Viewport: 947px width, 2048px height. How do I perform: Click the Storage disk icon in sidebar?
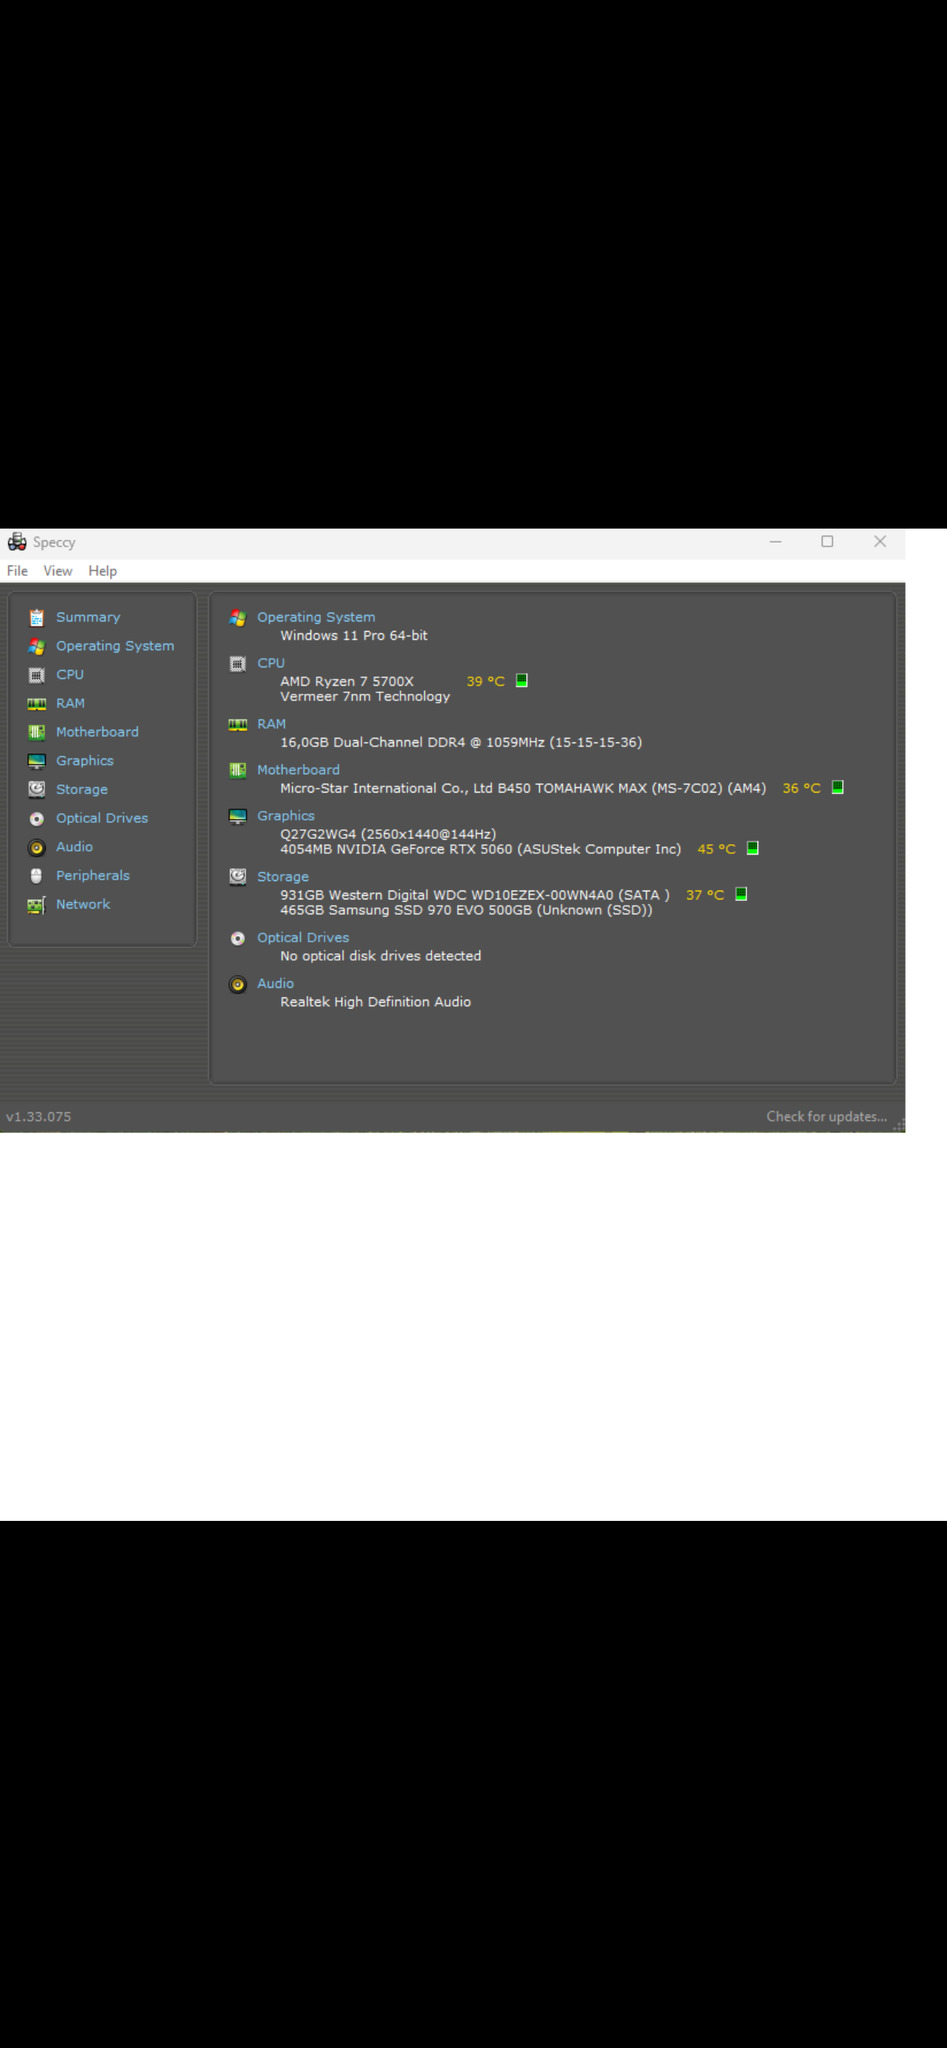37,789
